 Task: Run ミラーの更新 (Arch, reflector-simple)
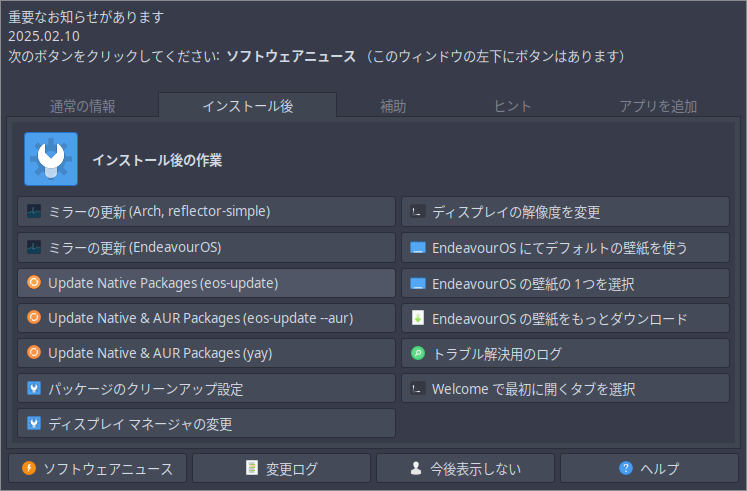tap(206, 211)
